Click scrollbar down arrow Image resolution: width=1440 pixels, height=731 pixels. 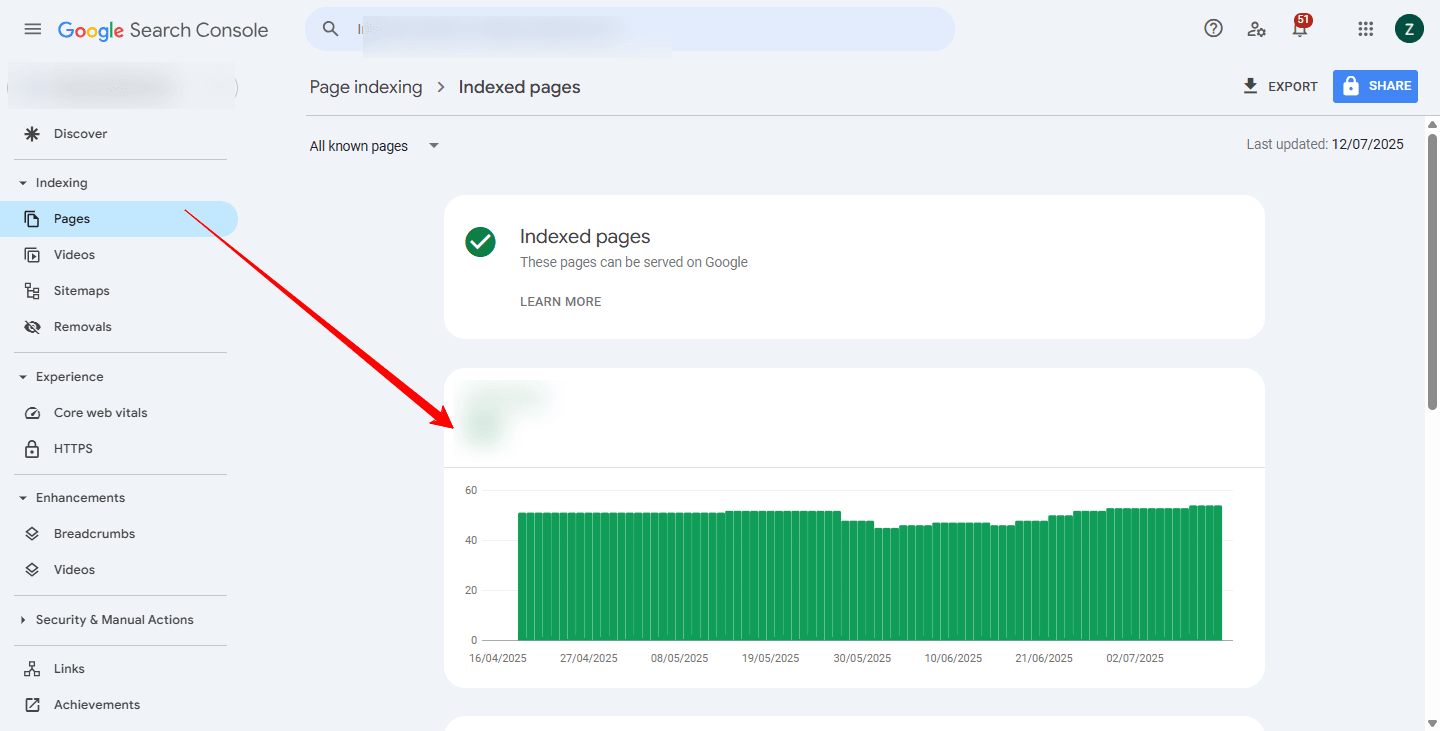1432,722
